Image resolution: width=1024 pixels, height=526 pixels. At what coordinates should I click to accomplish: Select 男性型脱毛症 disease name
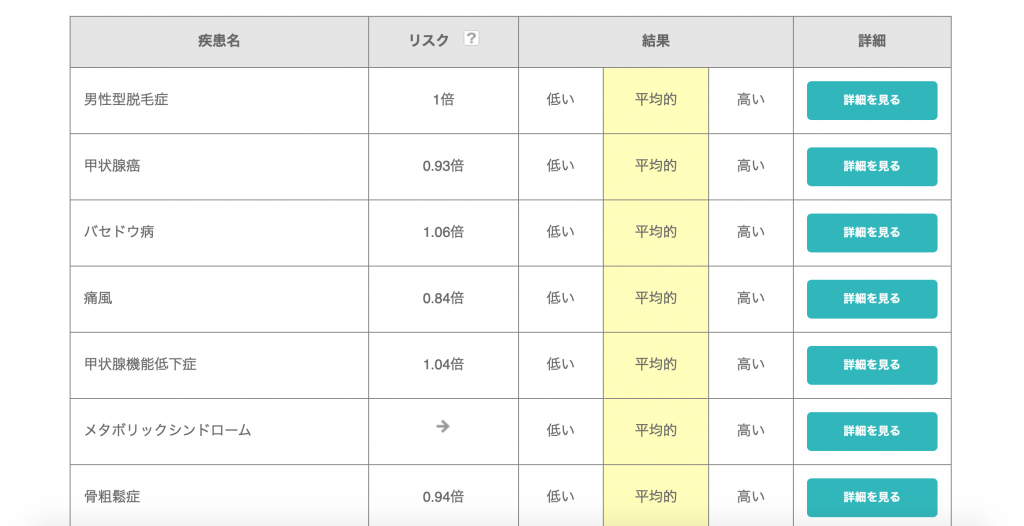click(x=126, y=100)
